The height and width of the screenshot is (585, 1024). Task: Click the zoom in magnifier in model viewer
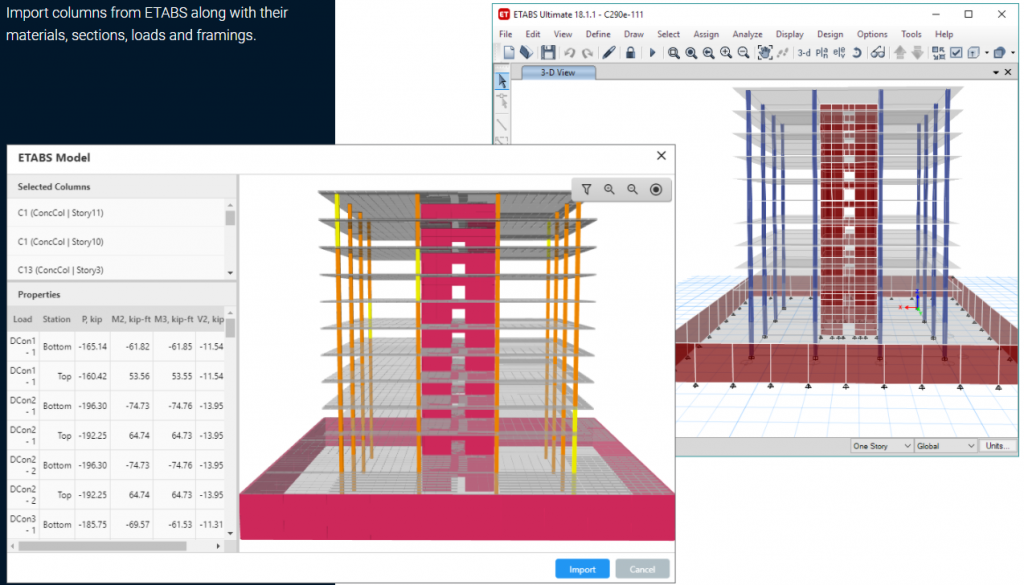(x=609, y=189)
